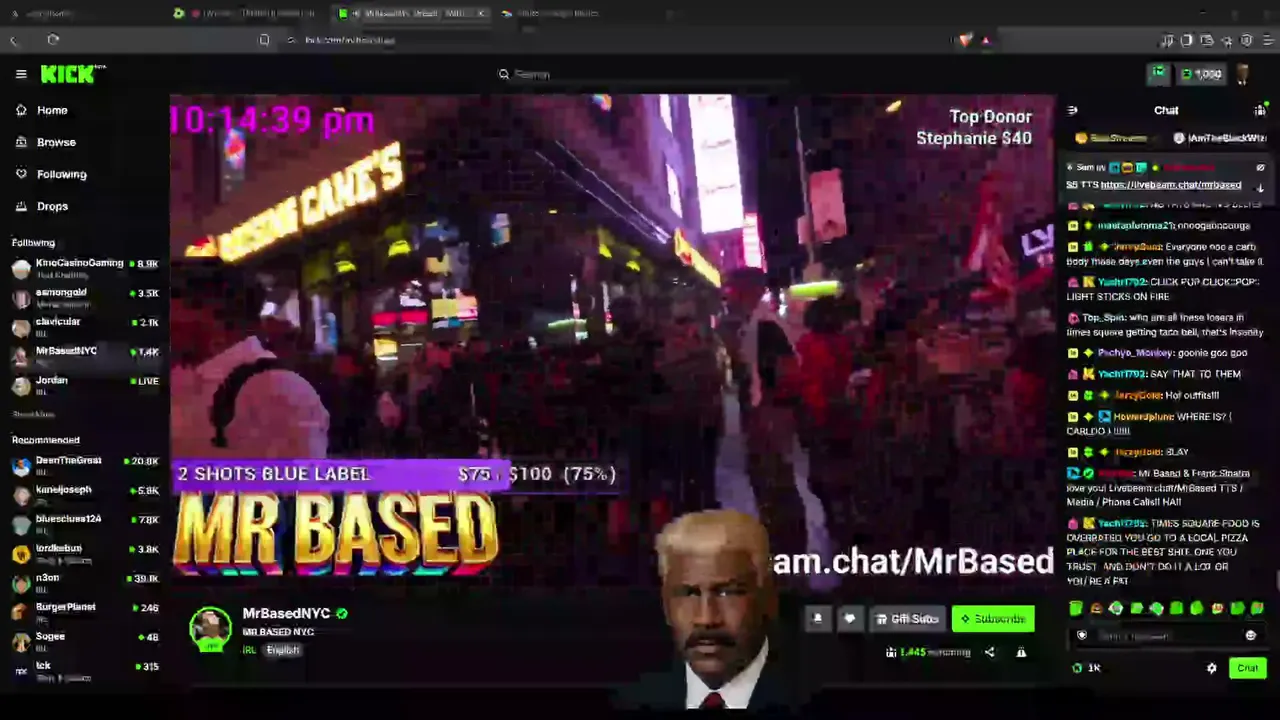The width and height of the screenshot is (1280, 720).
Task: Open the livebeam.chat/mrbased pinned link
Action: pyautogui.click(x=1170, y=185)
